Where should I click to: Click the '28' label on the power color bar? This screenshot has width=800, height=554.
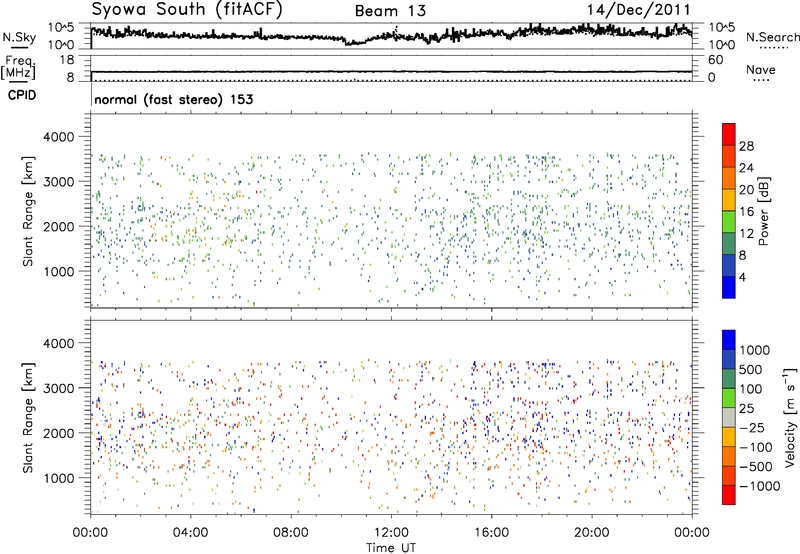tap(746, 146)
